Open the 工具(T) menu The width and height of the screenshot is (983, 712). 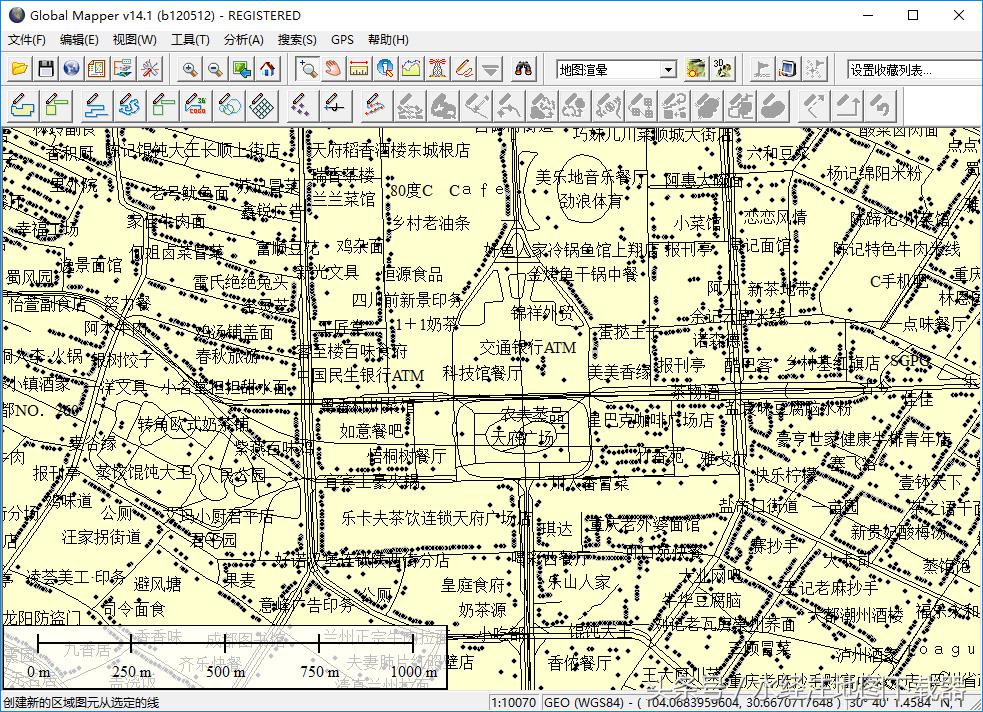(x=190, y=39)
